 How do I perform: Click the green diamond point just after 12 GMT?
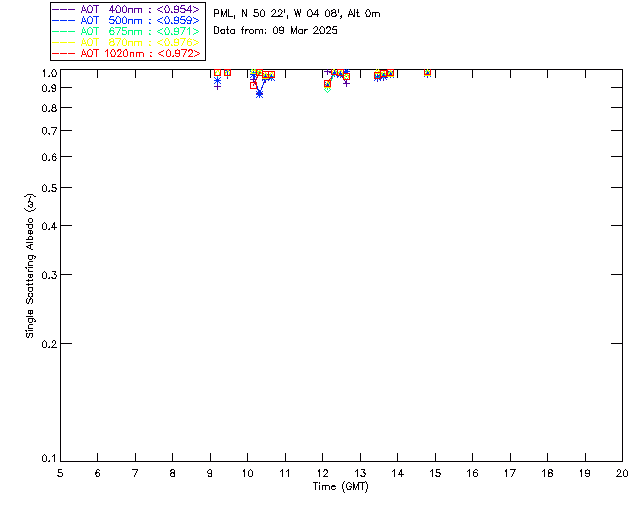tap(327, 89)
